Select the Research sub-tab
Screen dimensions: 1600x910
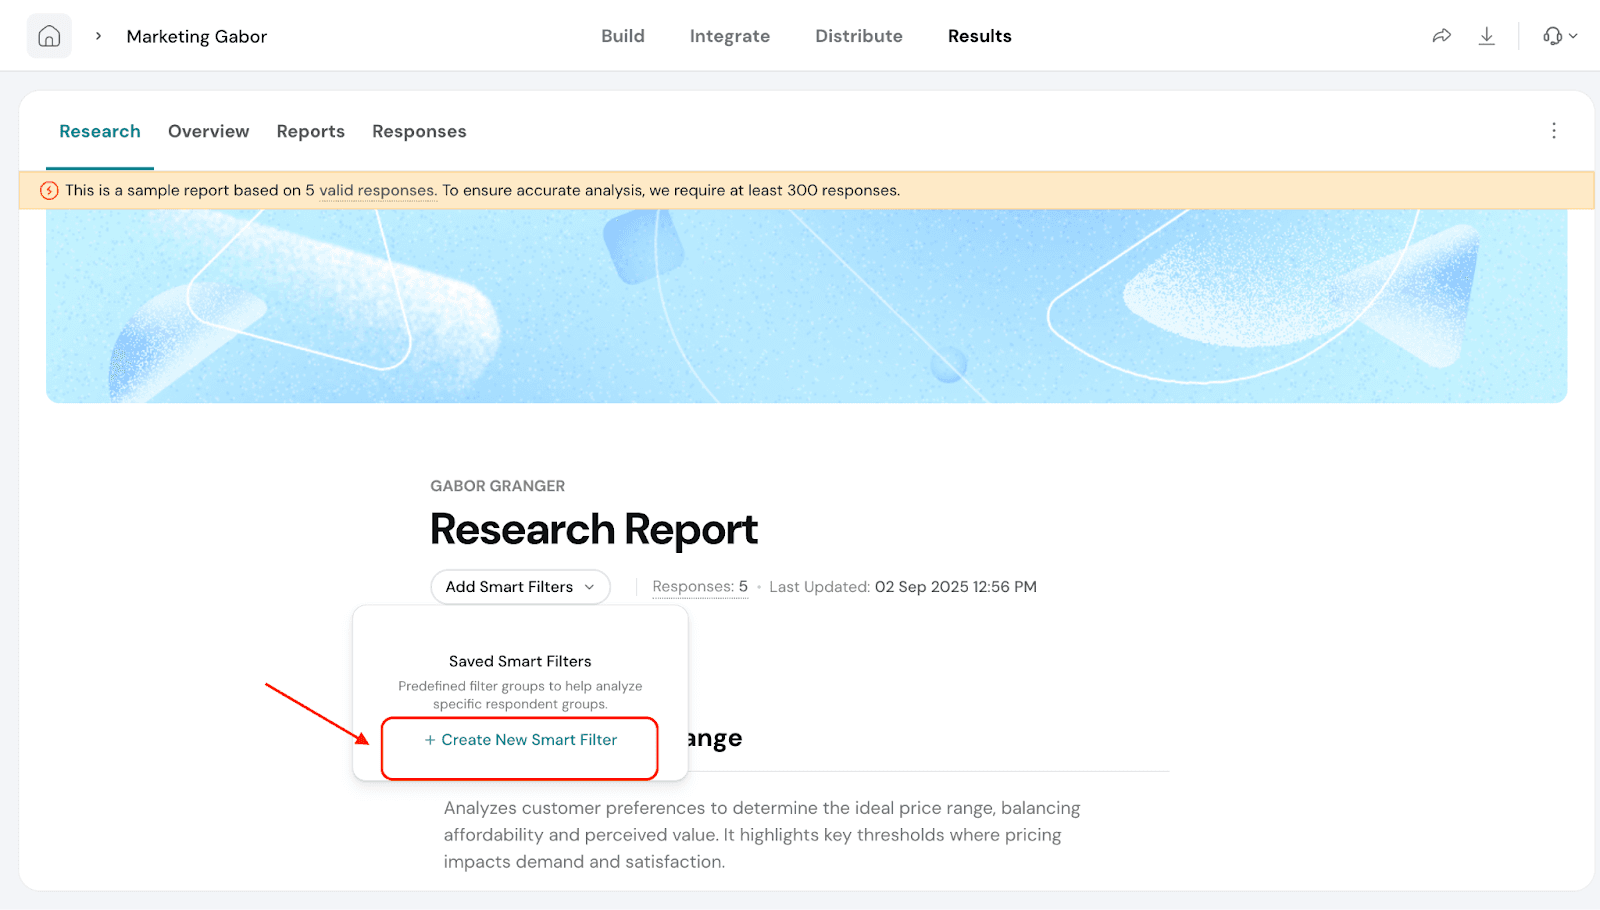[100, 132]
